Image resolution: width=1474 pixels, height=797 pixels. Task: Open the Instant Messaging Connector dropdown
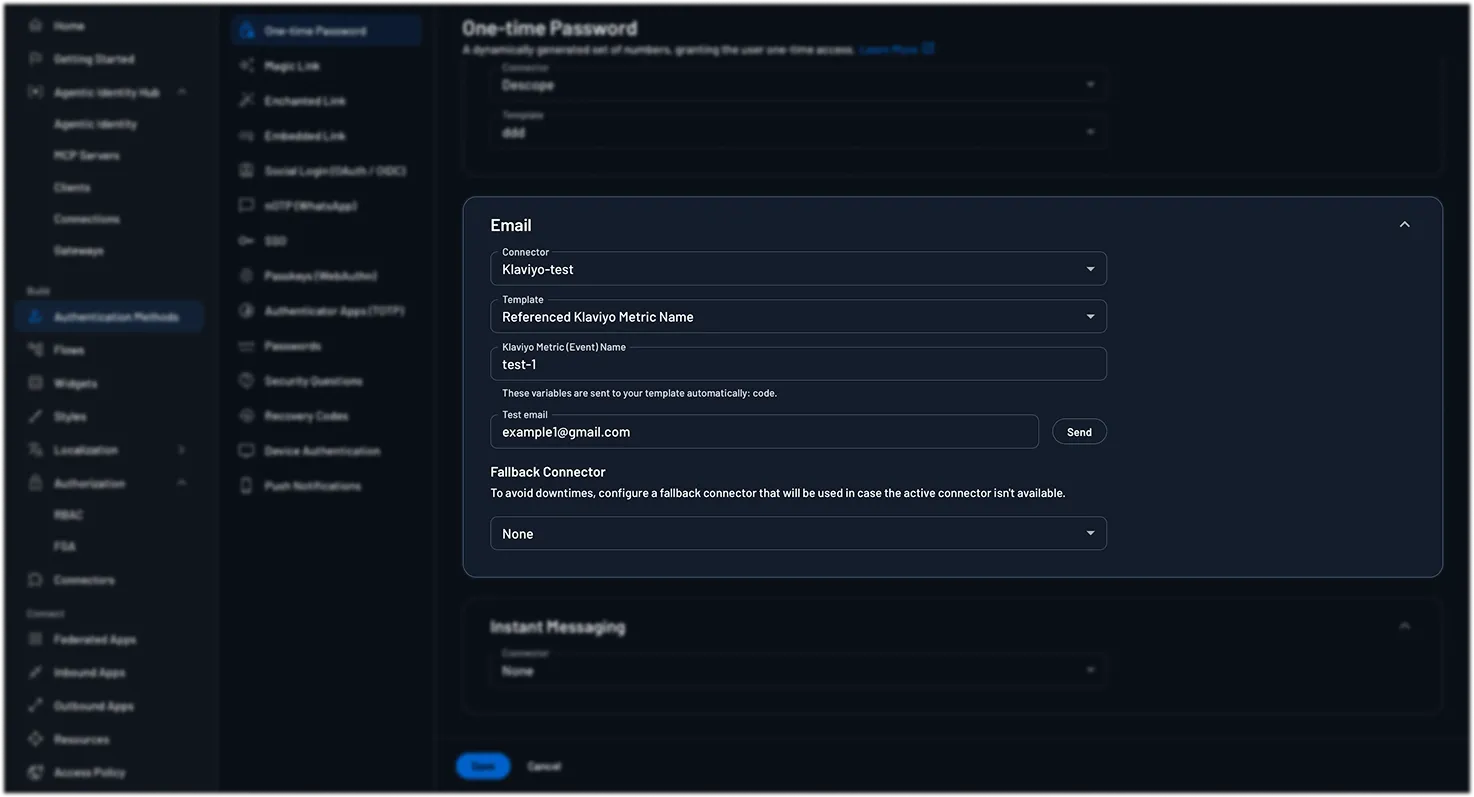[x=798, y=669]
